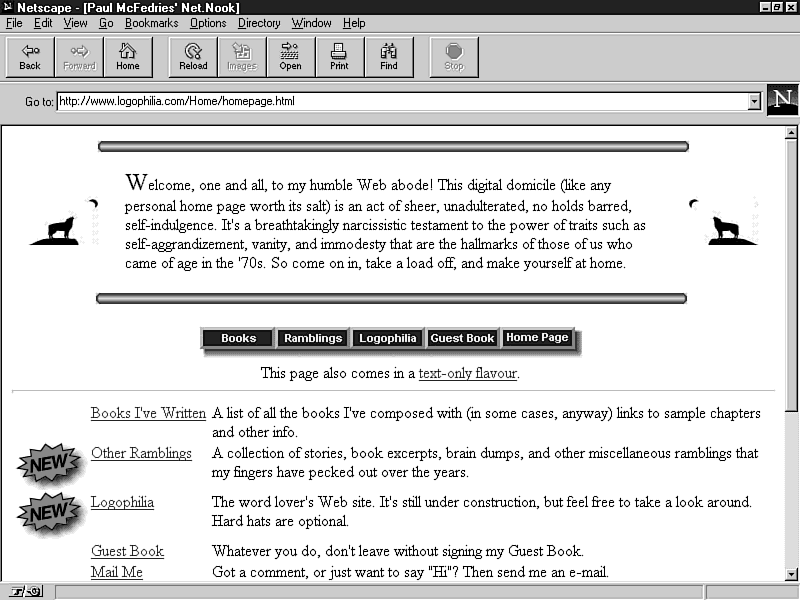Open the Guest Book list link

coord(128,551)
